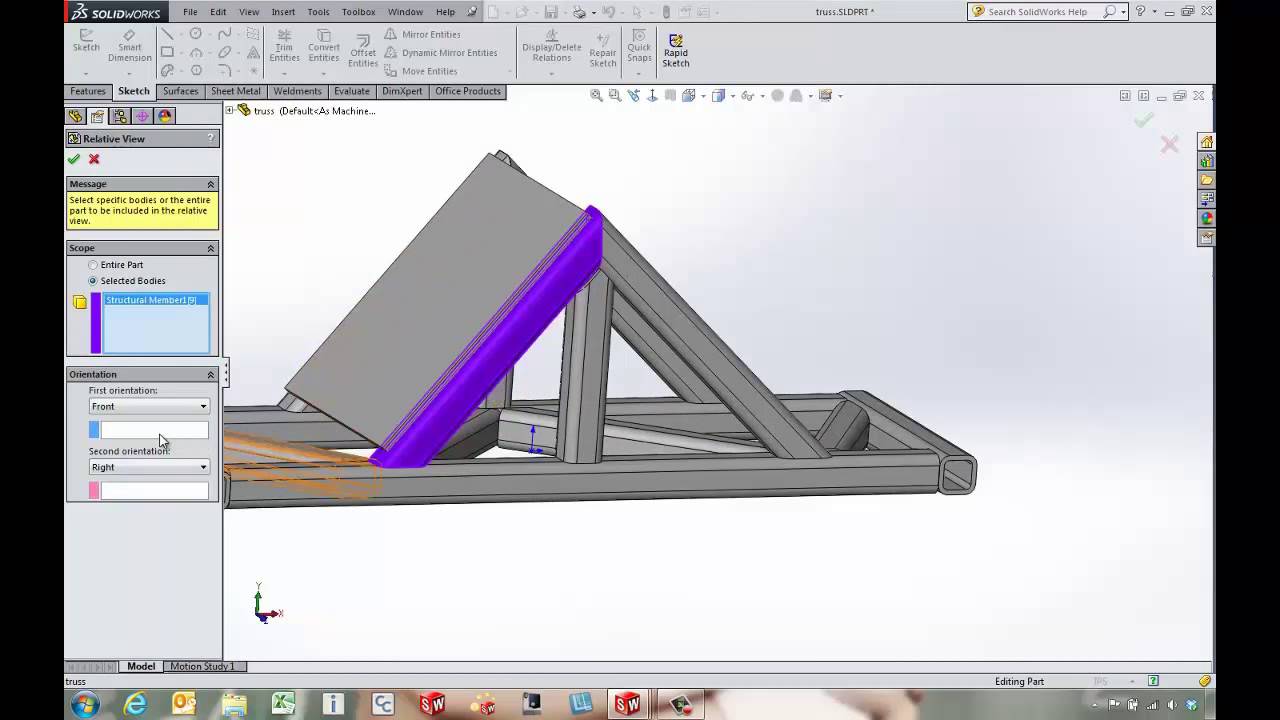This screenshot has height=720, width=1280.
Task: Accept Relative View with green checkmark
Action: (73, 159)
